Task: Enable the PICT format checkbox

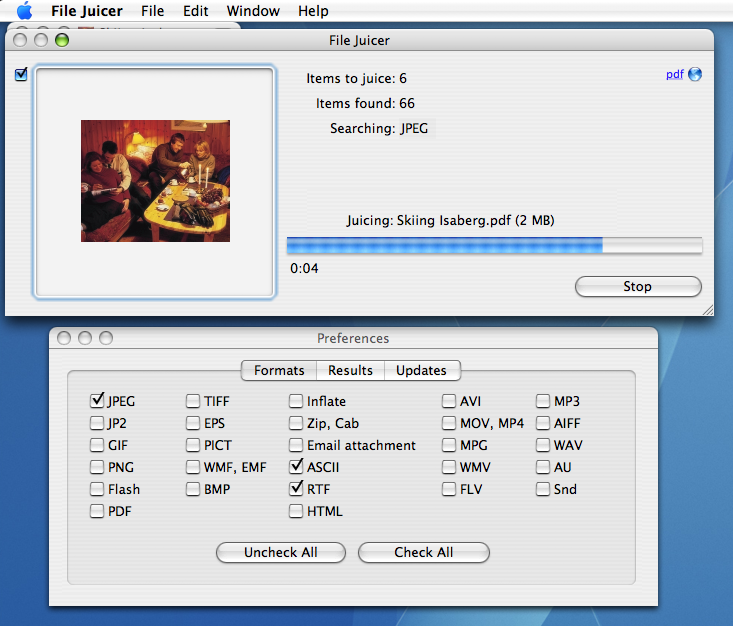Action: (193, 445)
